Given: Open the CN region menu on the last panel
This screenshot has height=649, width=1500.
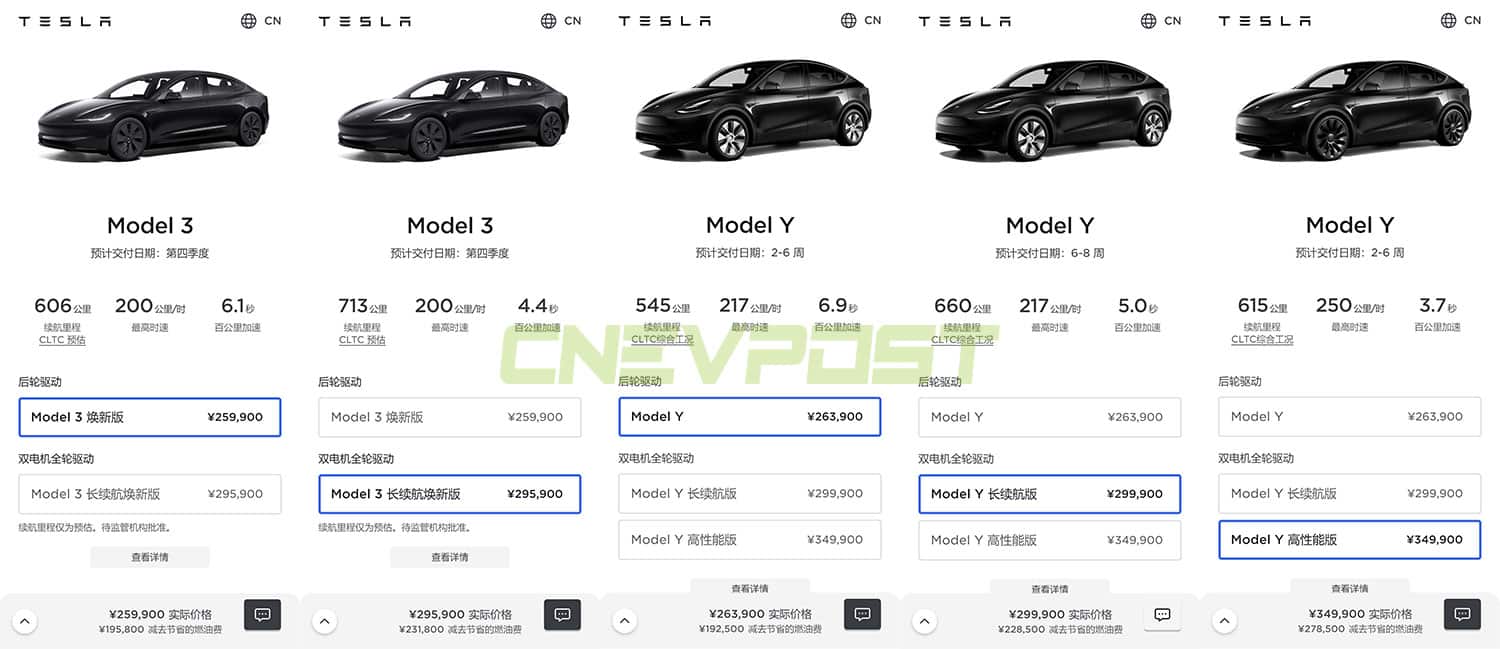Looking at the screenshot, I should 1461,20.
